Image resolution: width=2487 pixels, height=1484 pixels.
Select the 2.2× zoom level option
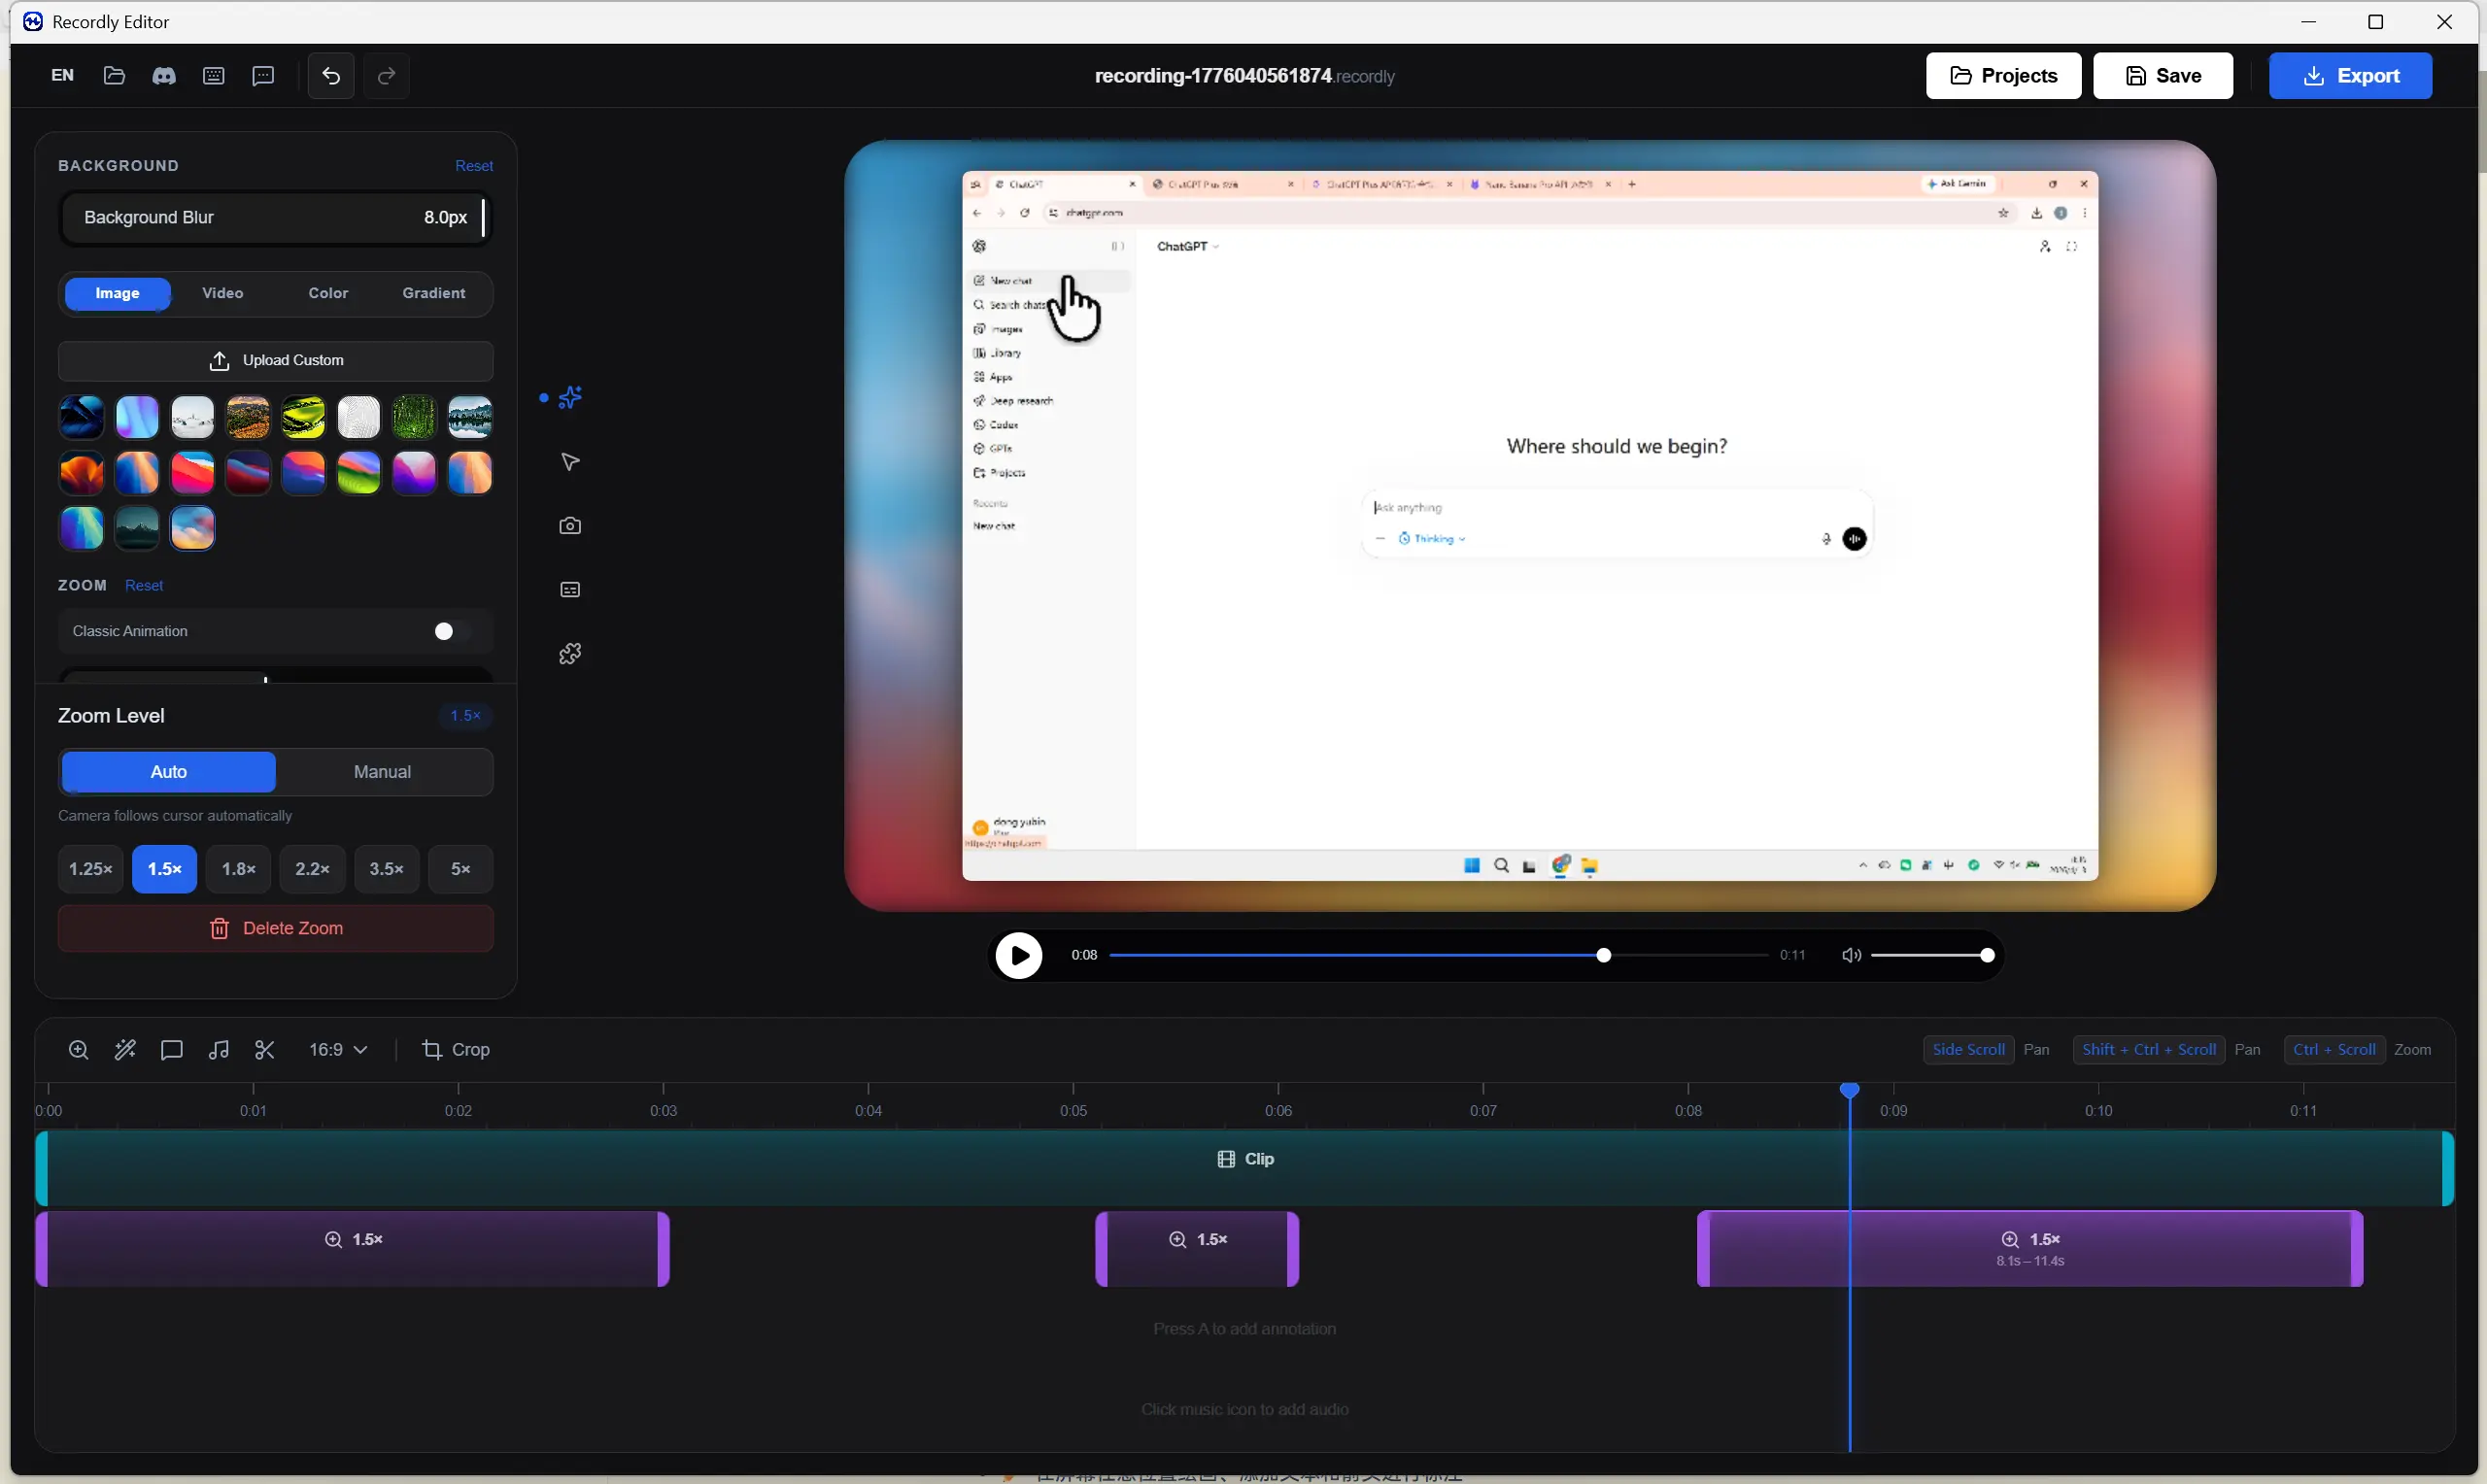pyautogui.click(x=312, y=869)
